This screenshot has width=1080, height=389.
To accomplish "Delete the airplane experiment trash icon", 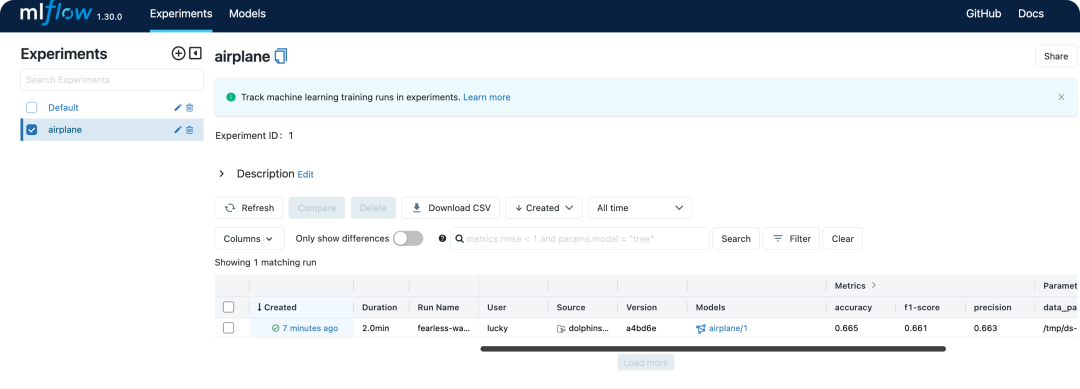I will coord(190,130).
